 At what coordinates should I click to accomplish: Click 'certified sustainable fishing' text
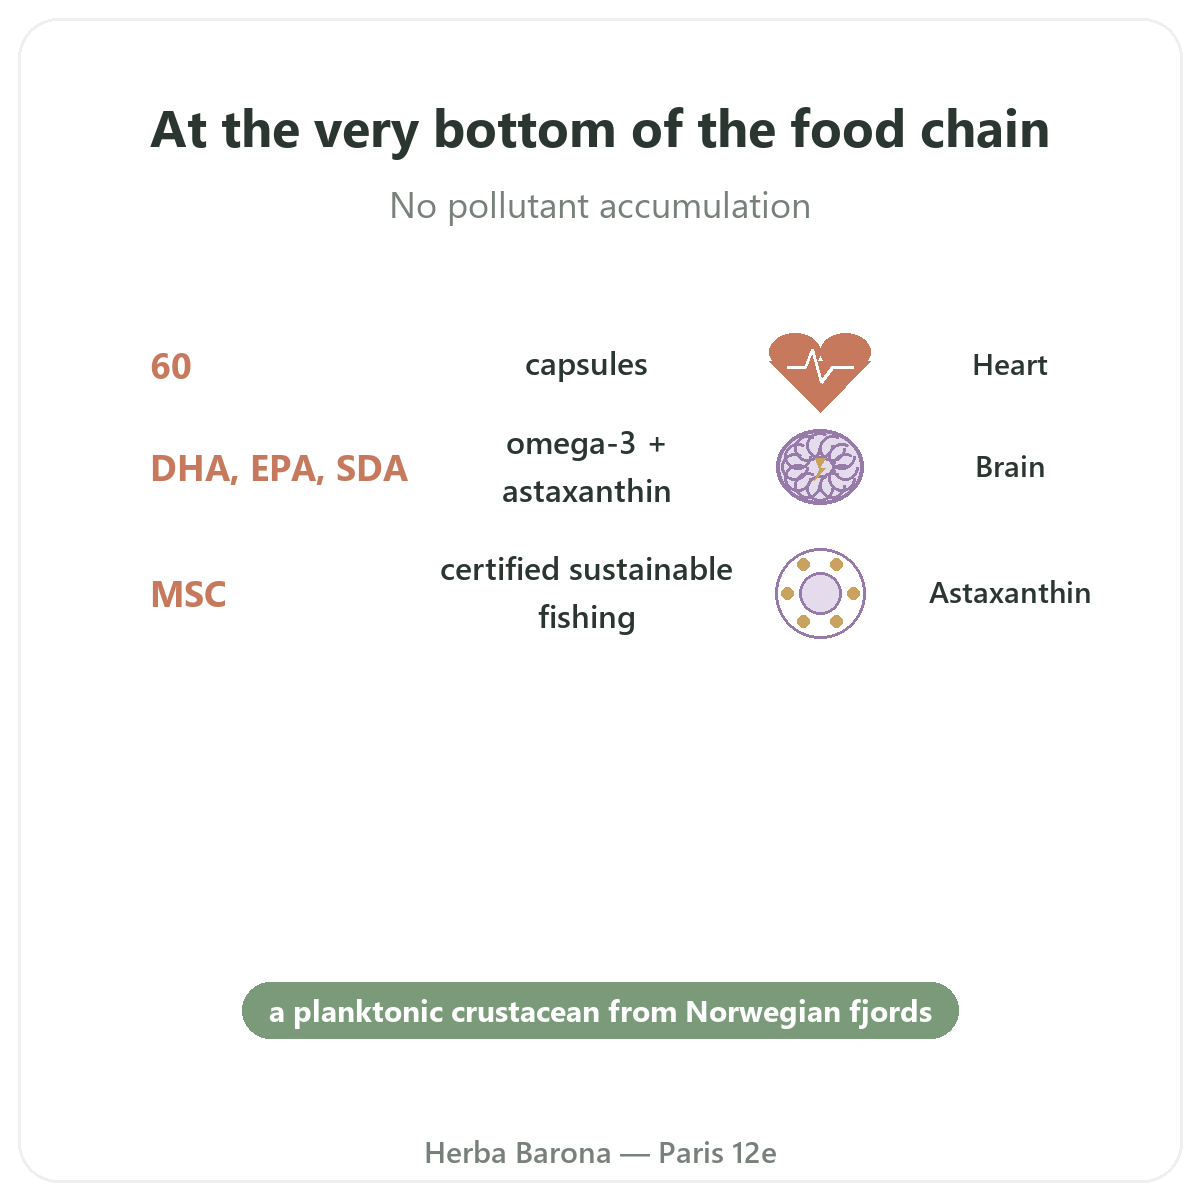(587, 593)
